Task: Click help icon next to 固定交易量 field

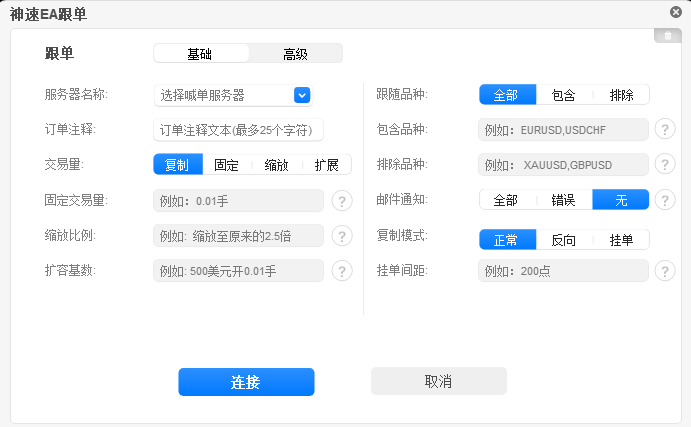Action: (x=342, y=201)
